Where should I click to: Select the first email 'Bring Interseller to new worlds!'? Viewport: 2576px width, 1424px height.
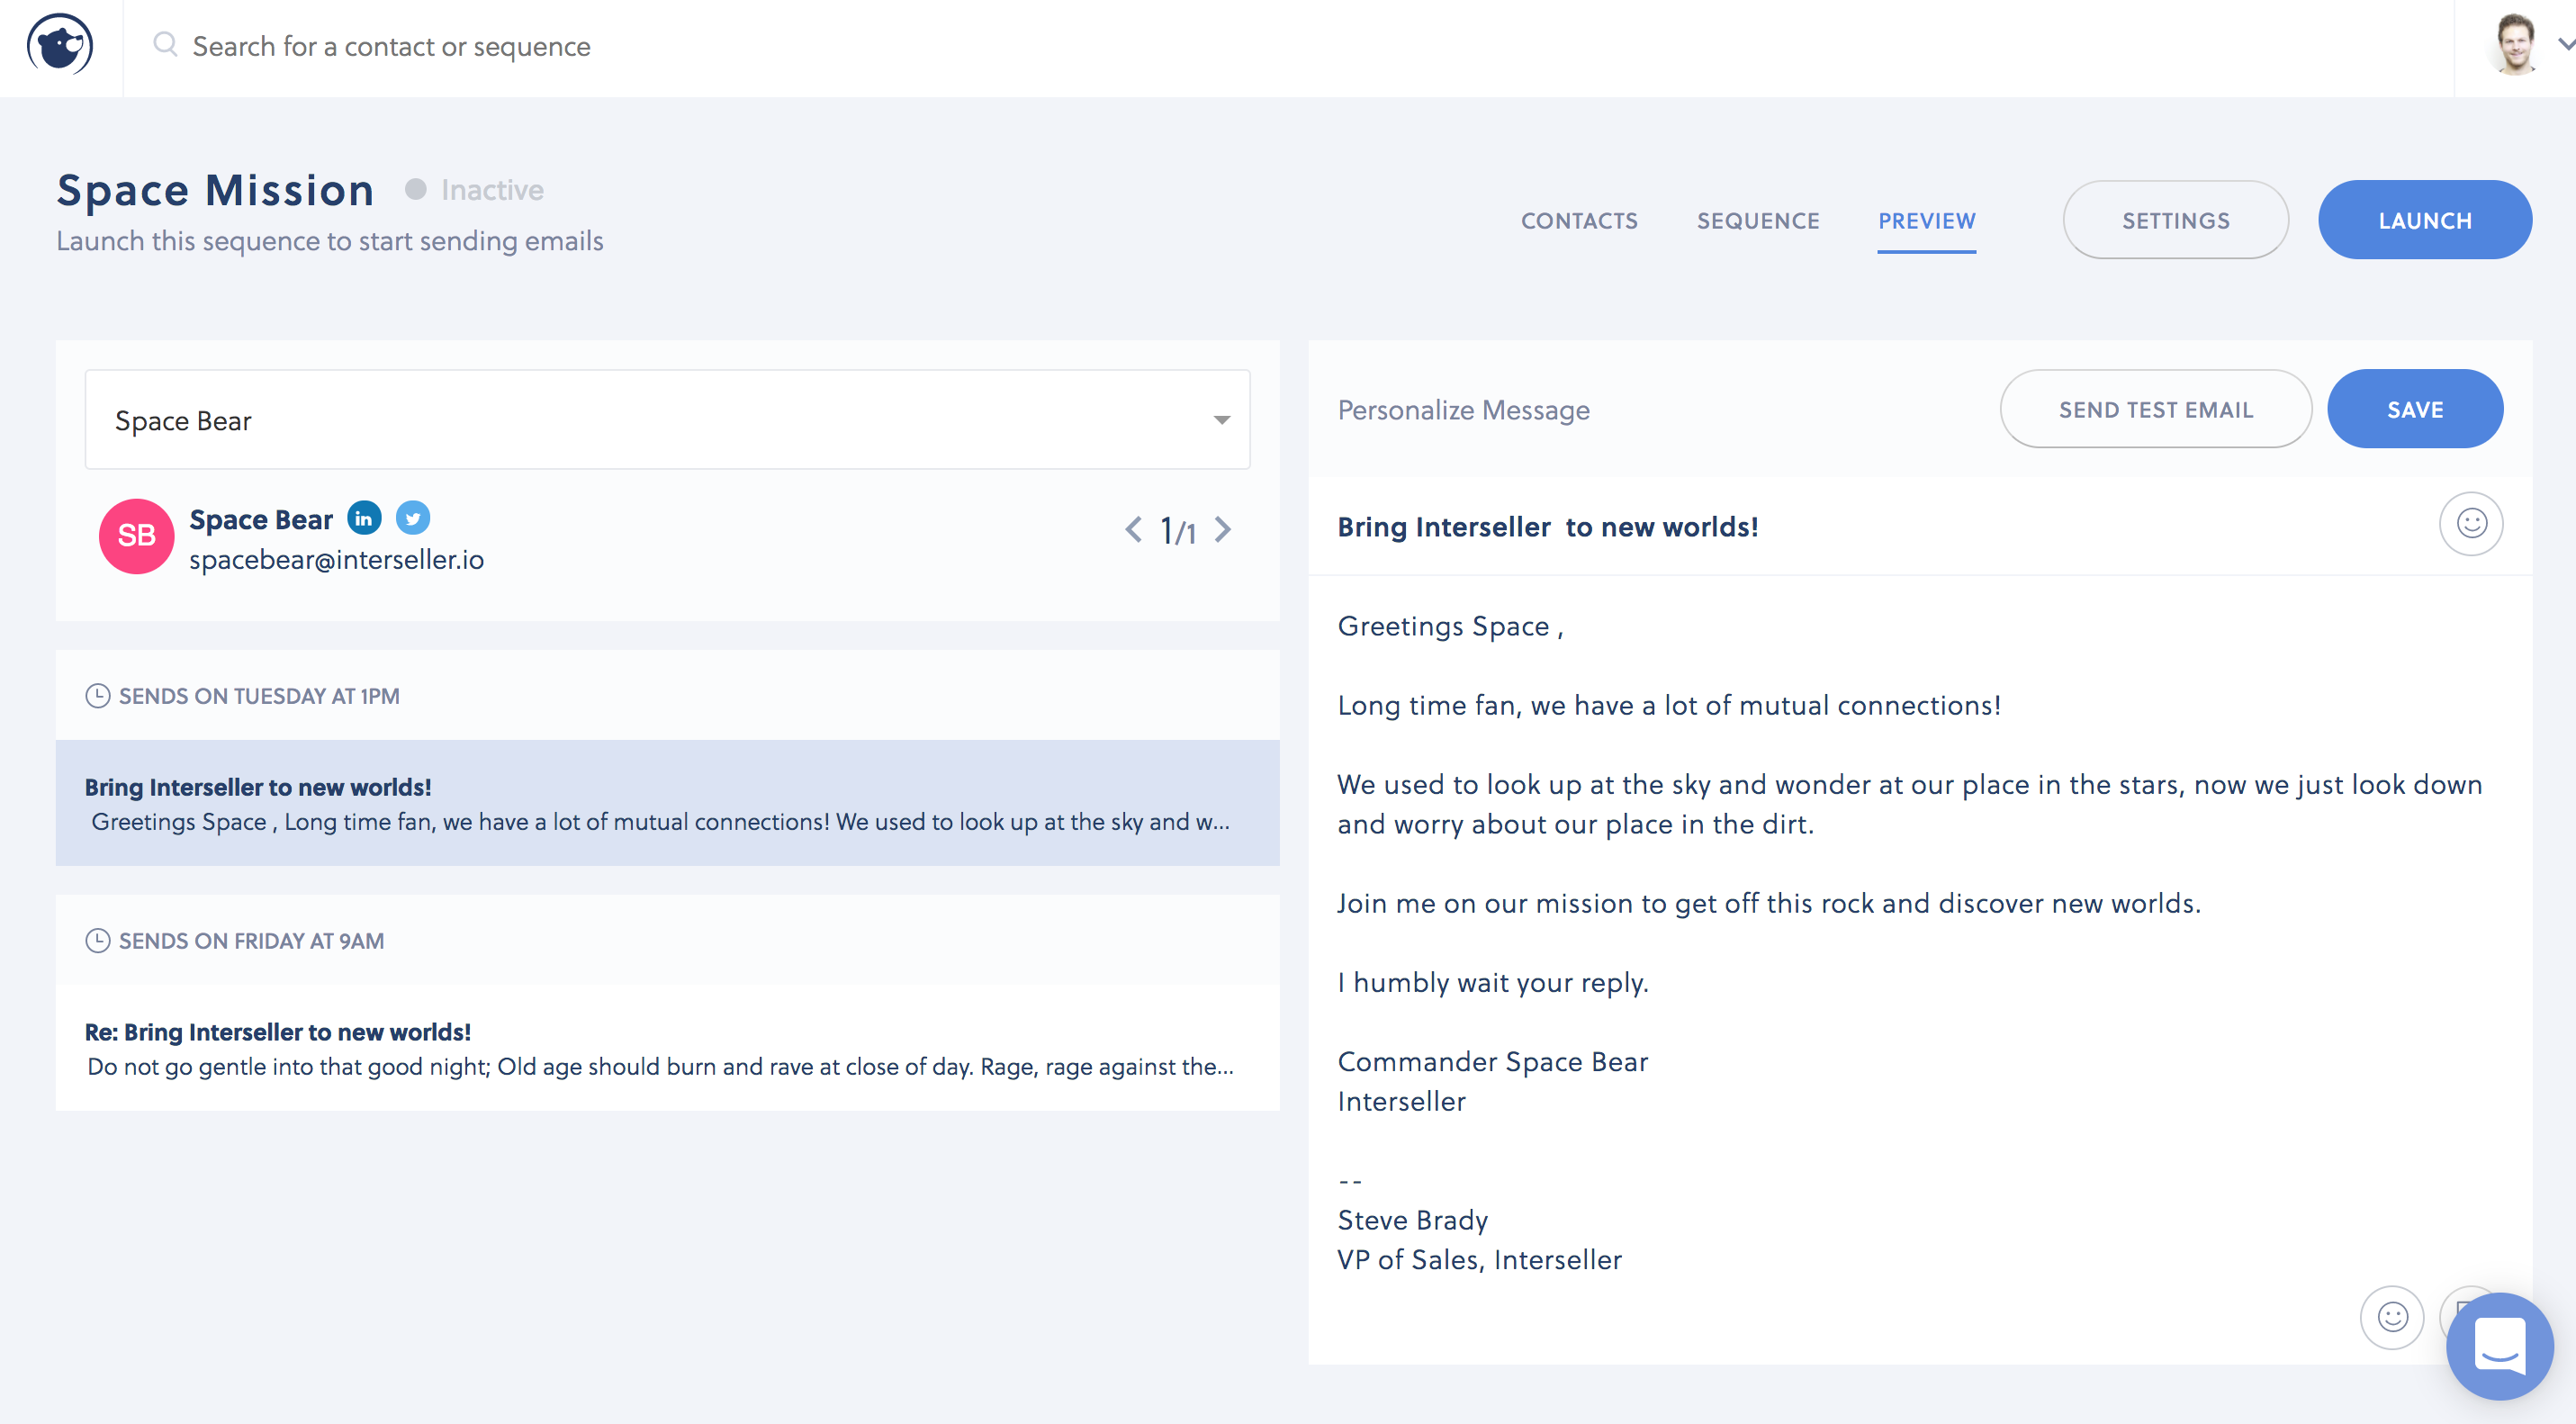pyautogui.click(x=668, y=803)
